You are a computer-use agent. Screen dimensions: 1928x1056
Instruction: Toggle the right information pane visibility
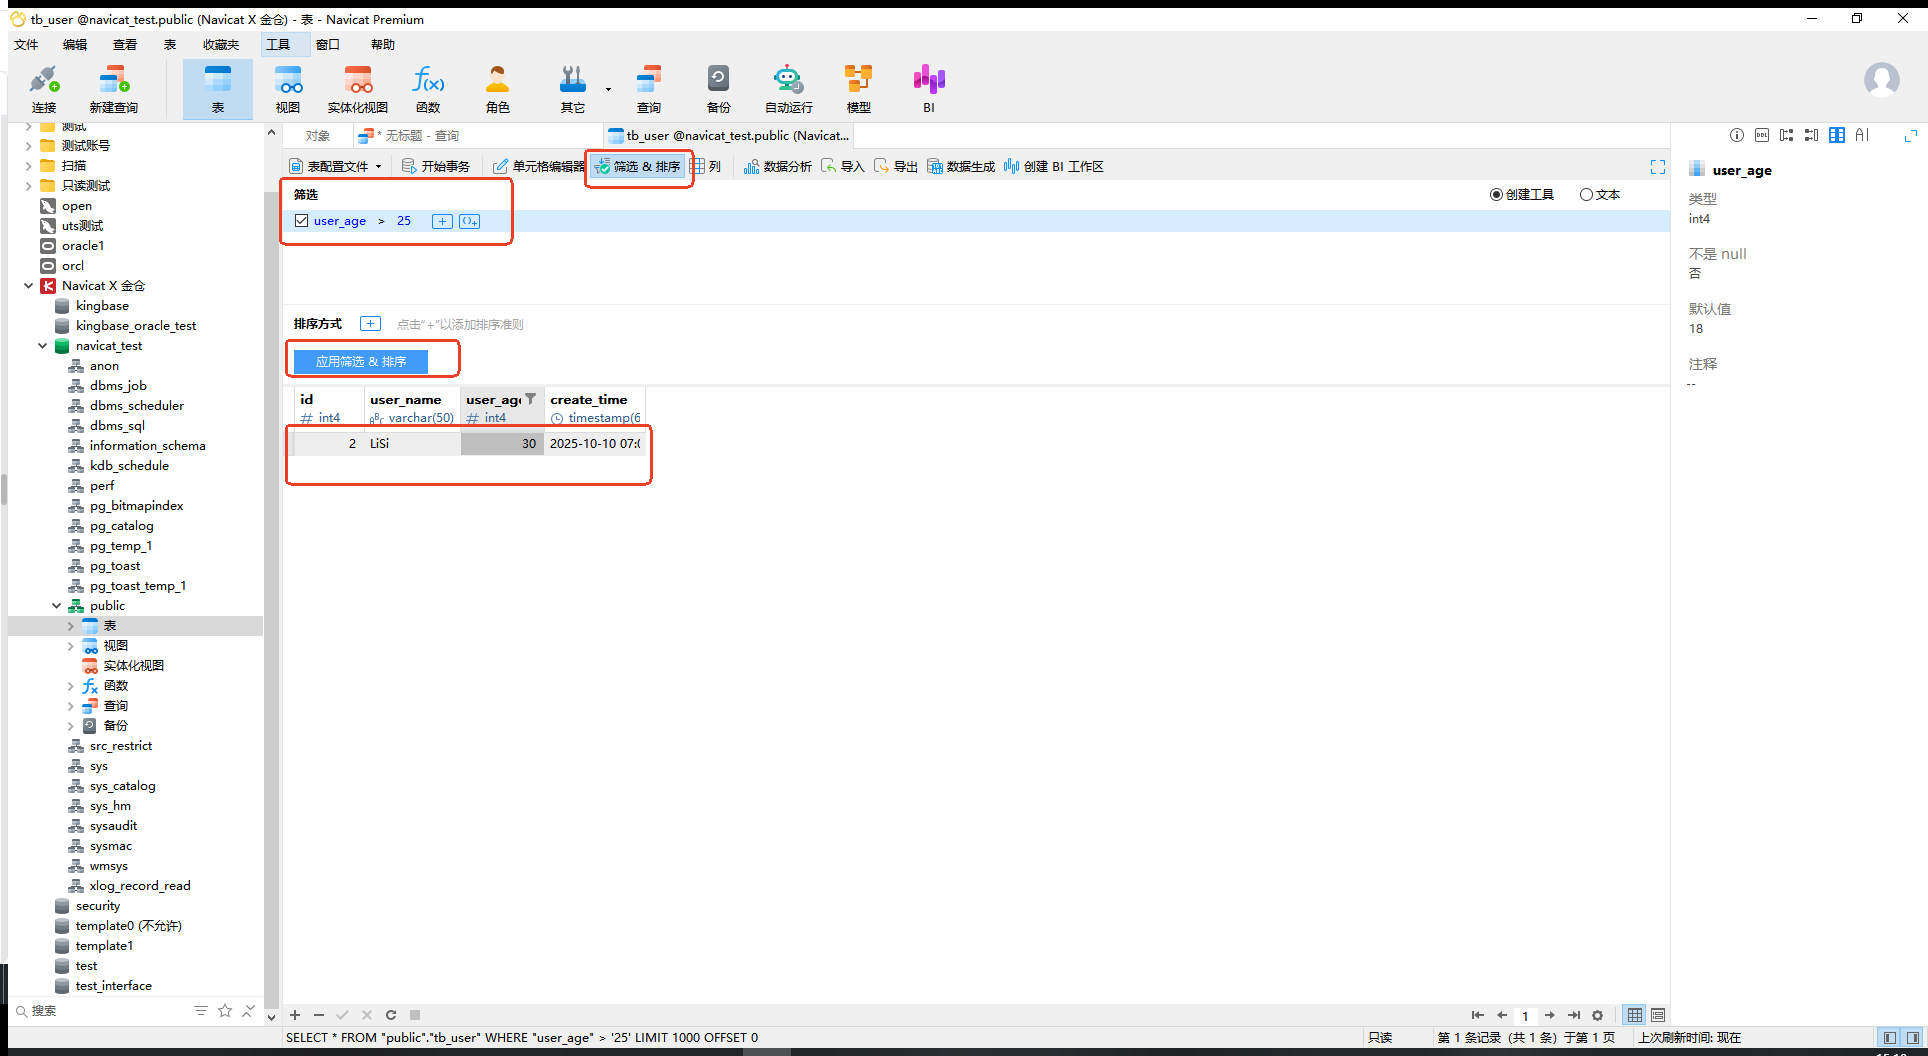pos(1913,1038)
